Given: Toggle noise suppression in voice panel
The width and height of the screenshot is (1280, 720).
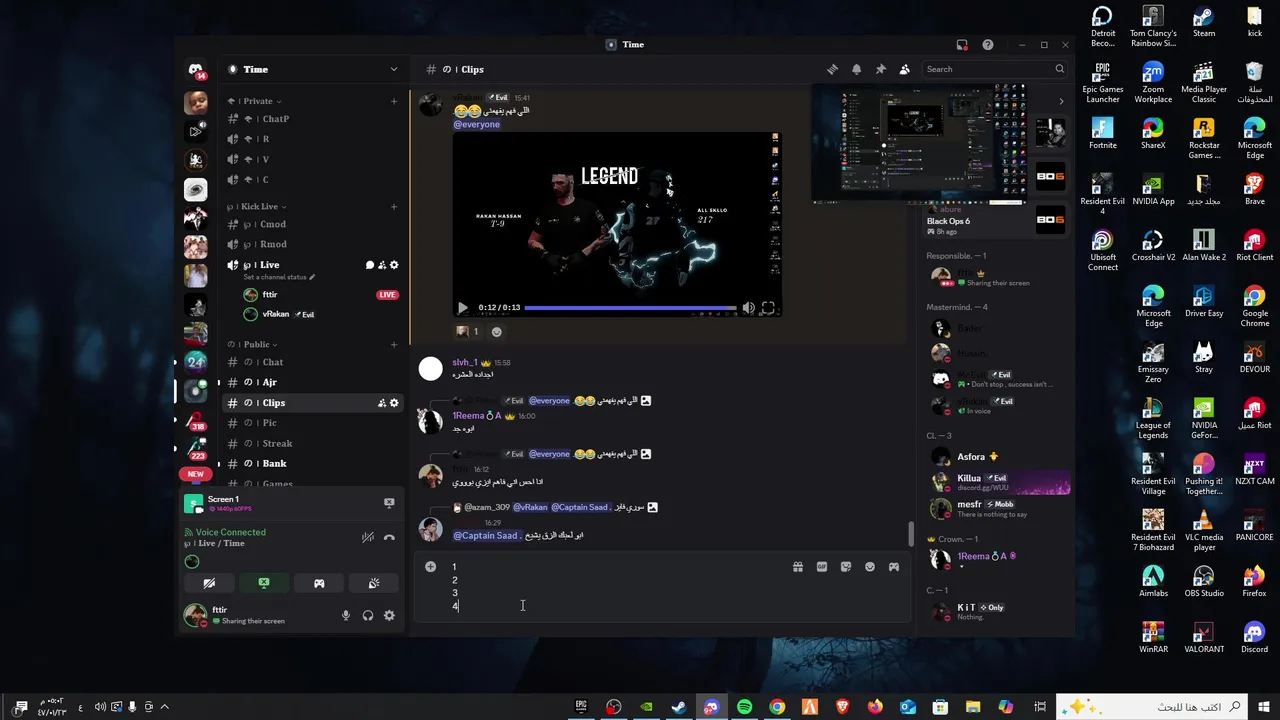Looking at the screenshot, I should coord(368,537).
